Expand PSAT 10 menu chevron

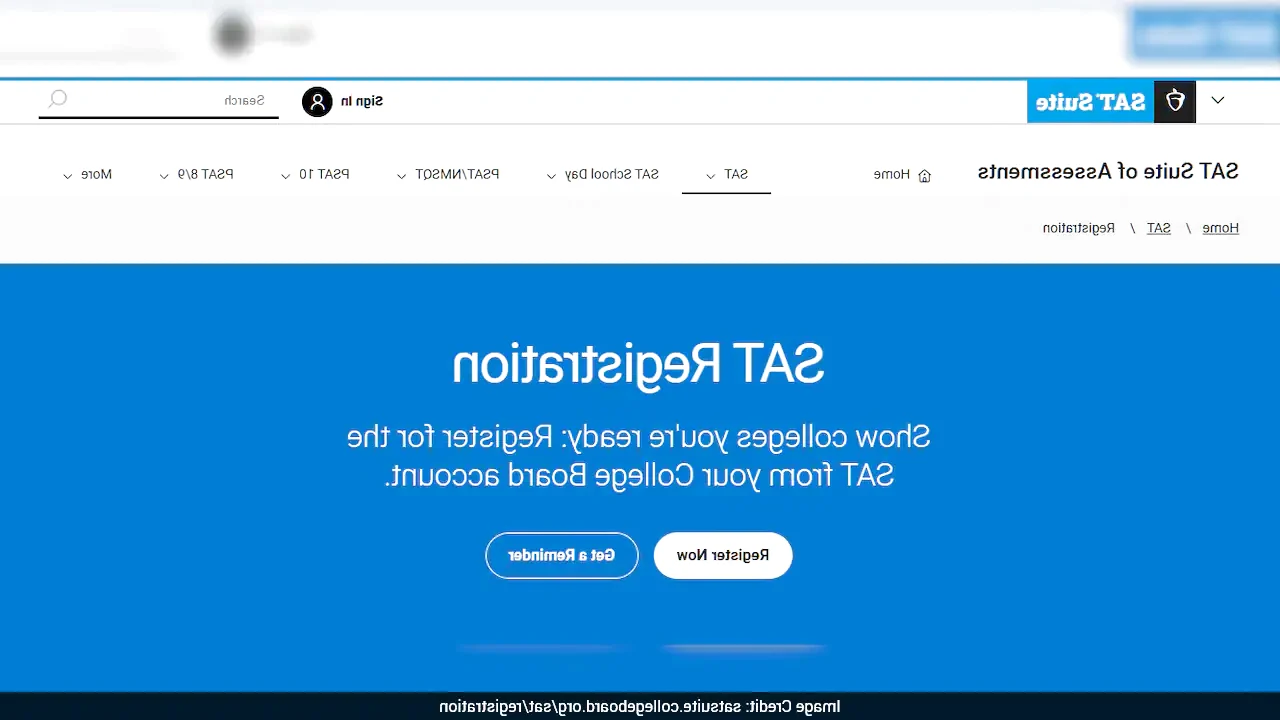click(286, 176)
